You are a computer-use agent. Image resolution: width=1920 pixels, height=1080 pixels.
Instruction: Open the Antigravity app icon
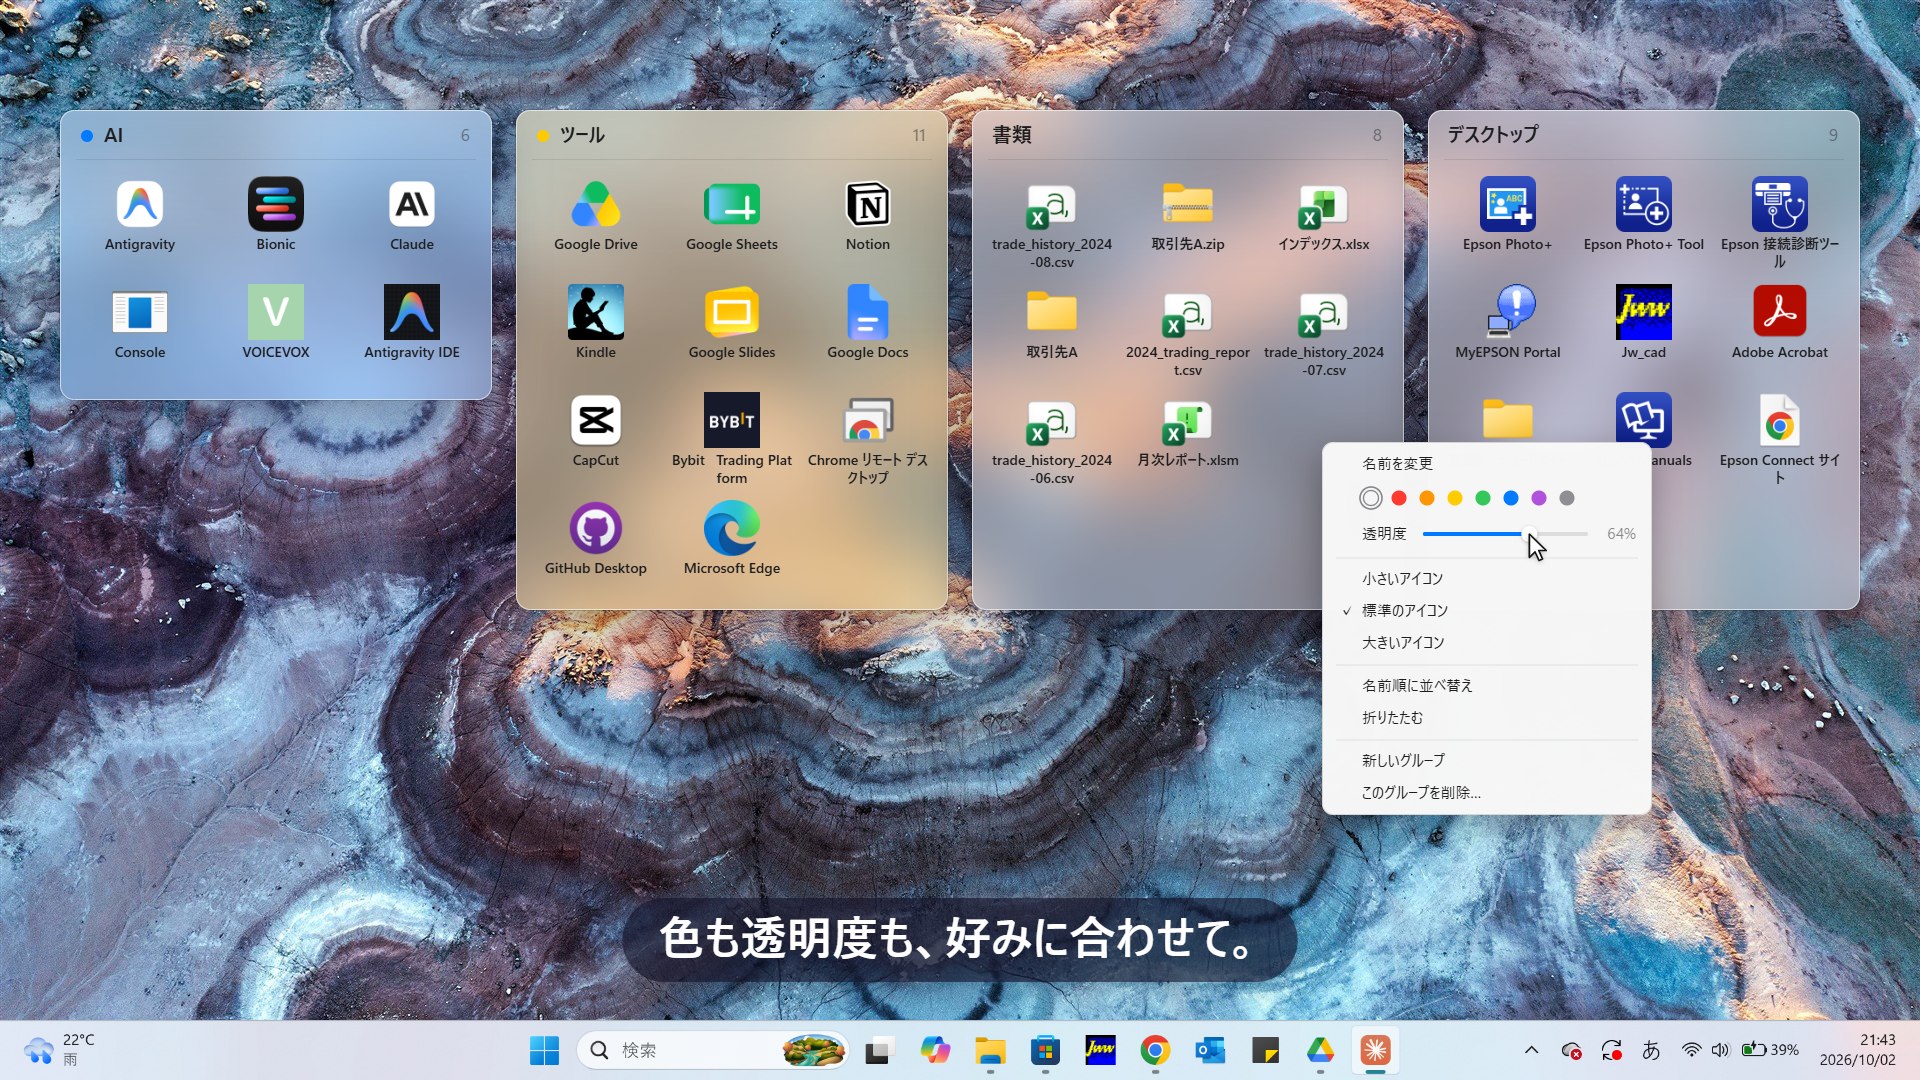click(x=140, y=205)
